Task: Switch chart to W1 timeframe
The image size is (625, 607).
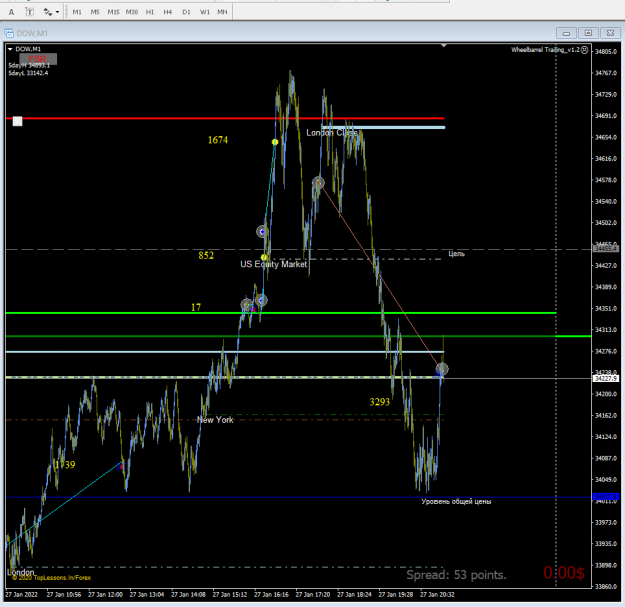Action: pyautogui.click(x=204, y=12)
